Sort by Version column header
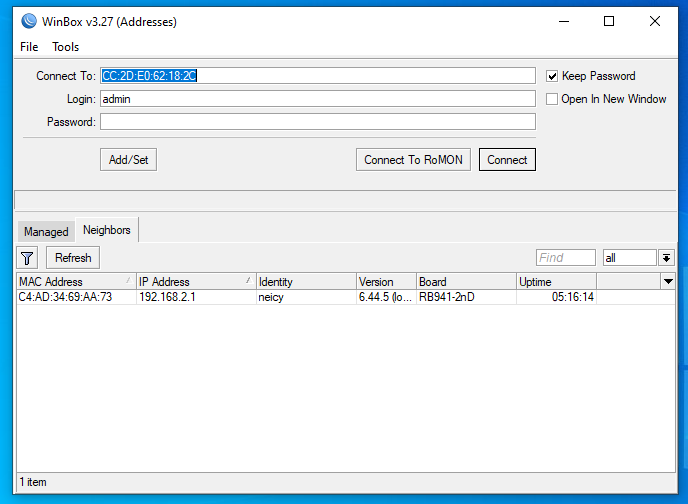688x504 pixels. pyautogui.click(x=386, y=282)
